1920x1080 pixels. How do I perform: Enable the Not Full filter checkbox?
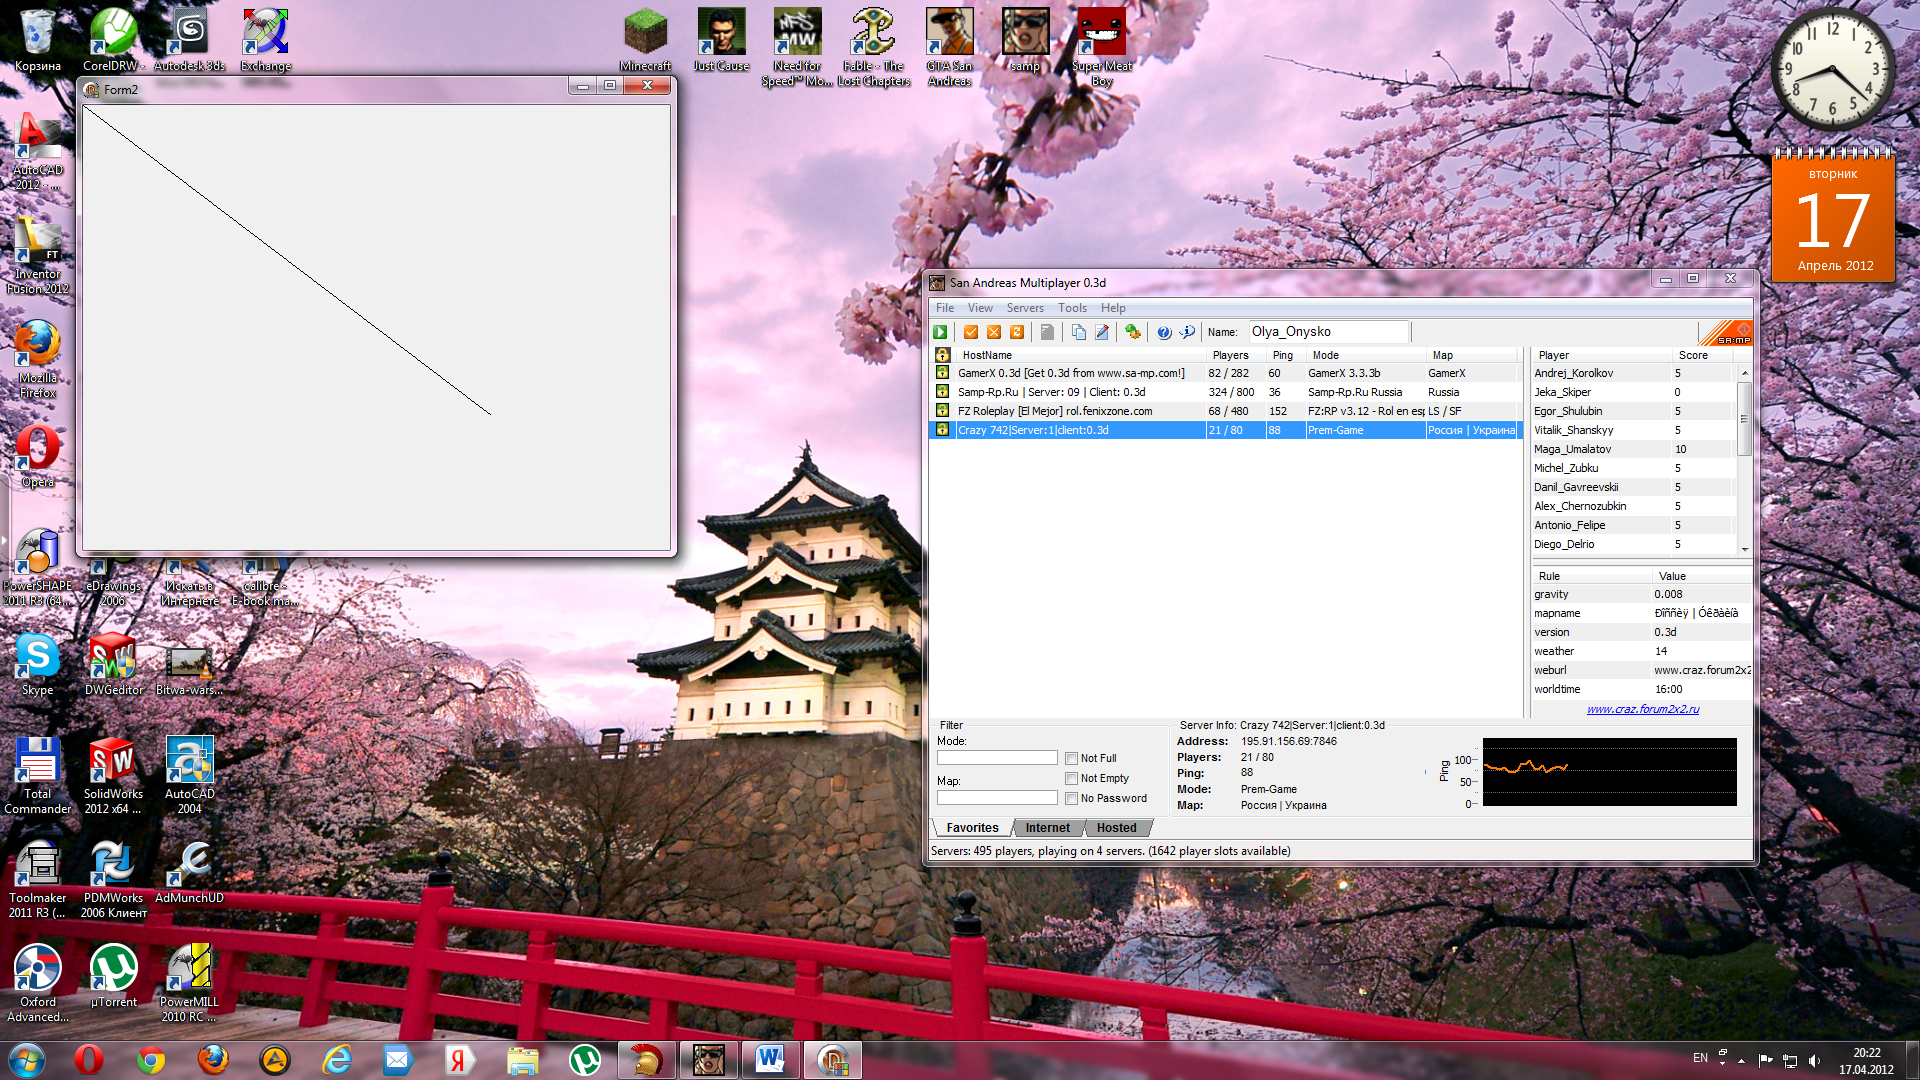(x=1071, y=758)
